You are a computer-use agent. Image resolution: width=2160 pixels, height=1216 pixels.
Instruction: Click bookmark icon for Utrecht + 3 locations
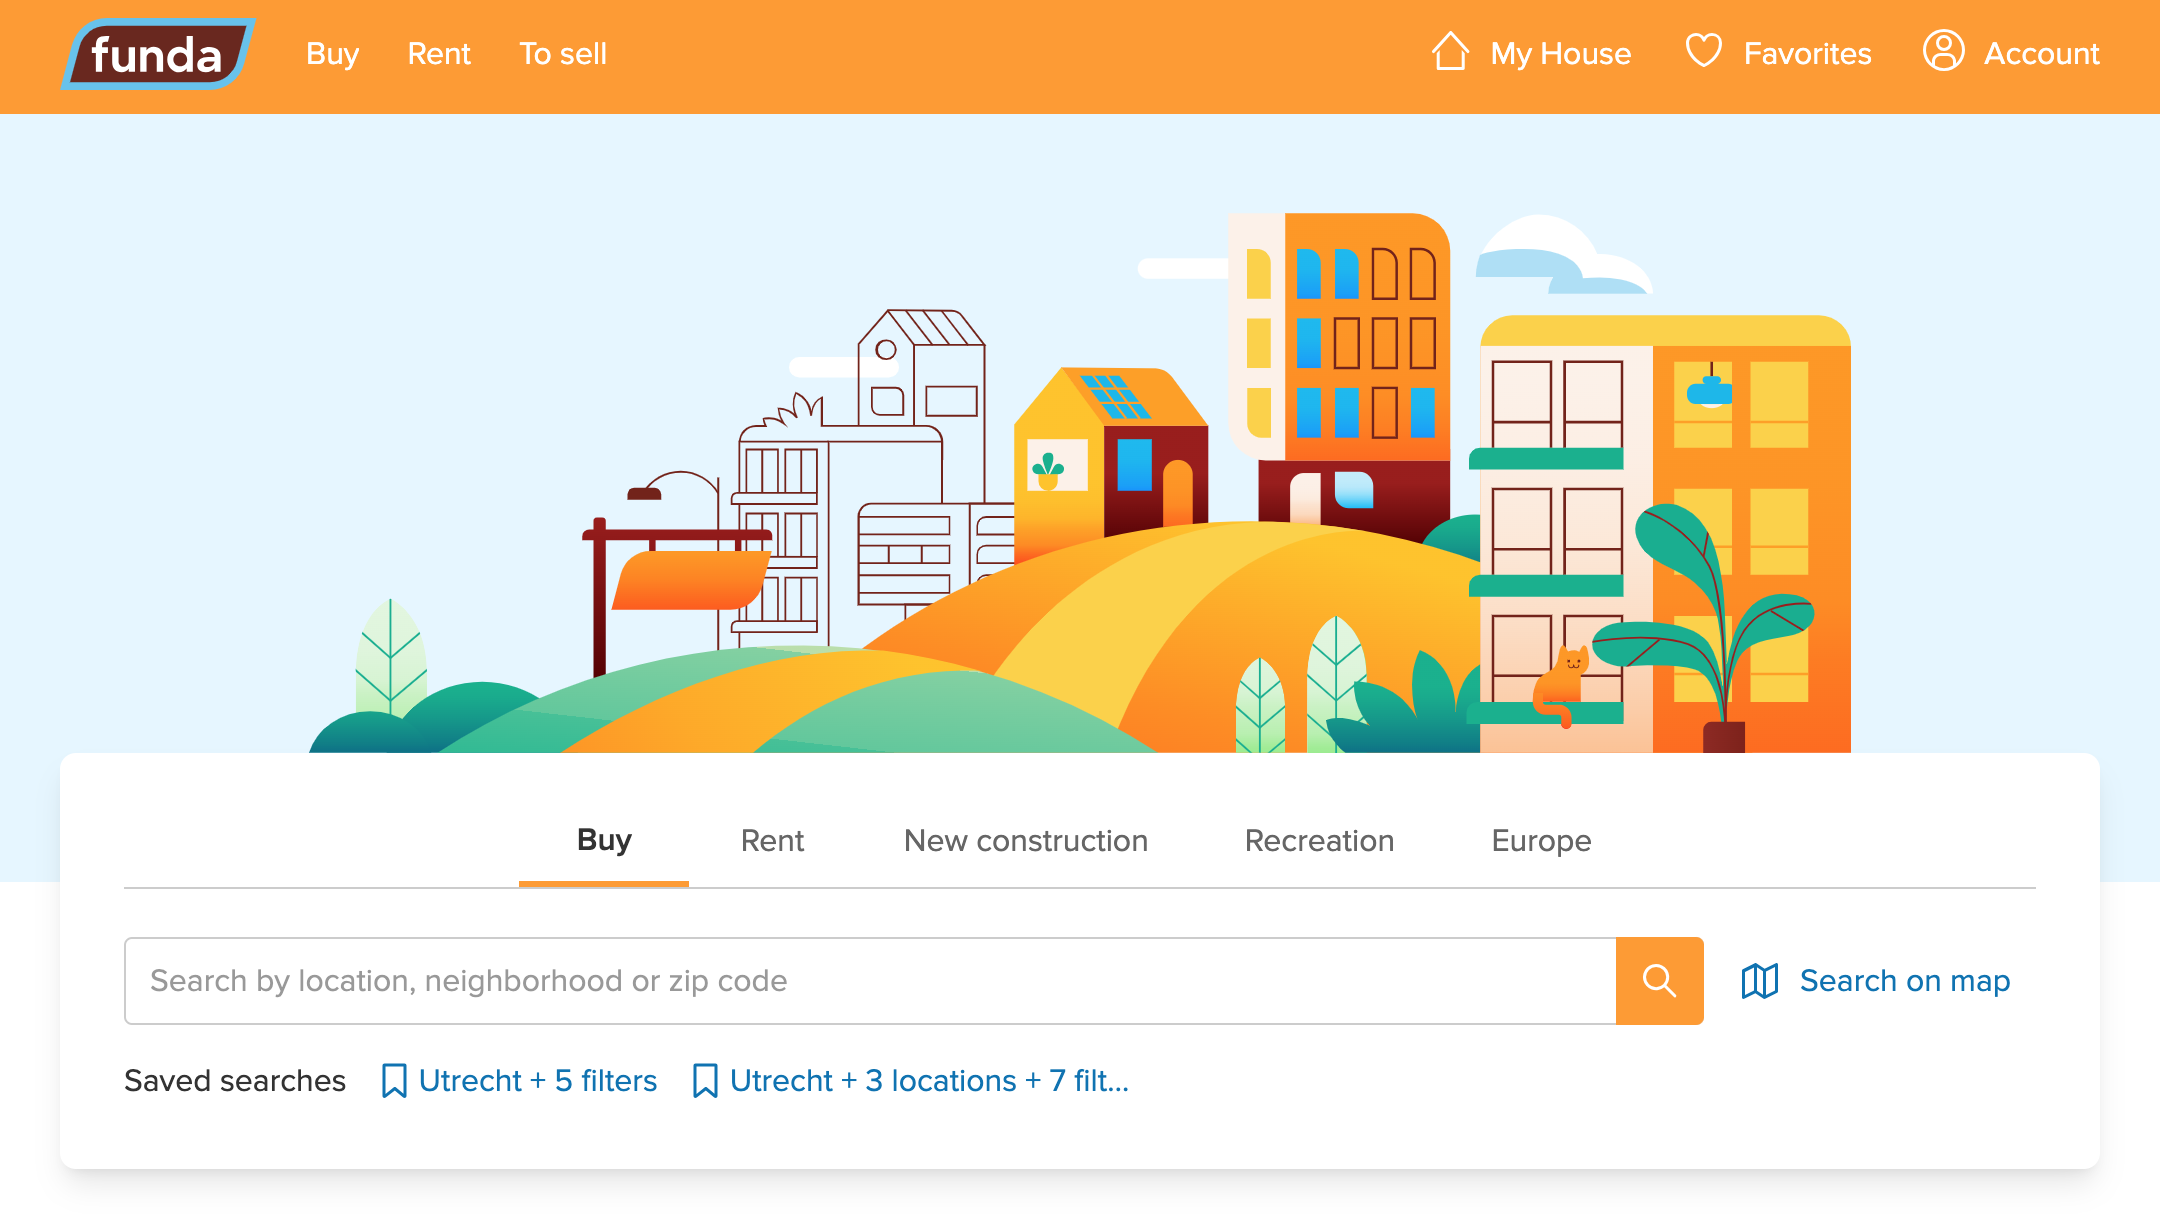click(x=705, y=1081)
